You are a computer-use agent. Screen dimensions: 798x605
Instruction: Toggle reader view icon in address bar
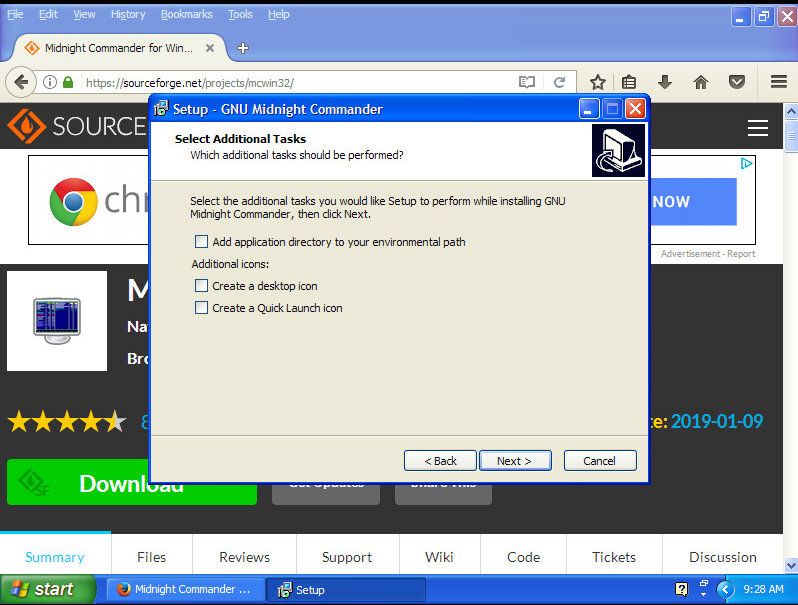pos(527,82)
